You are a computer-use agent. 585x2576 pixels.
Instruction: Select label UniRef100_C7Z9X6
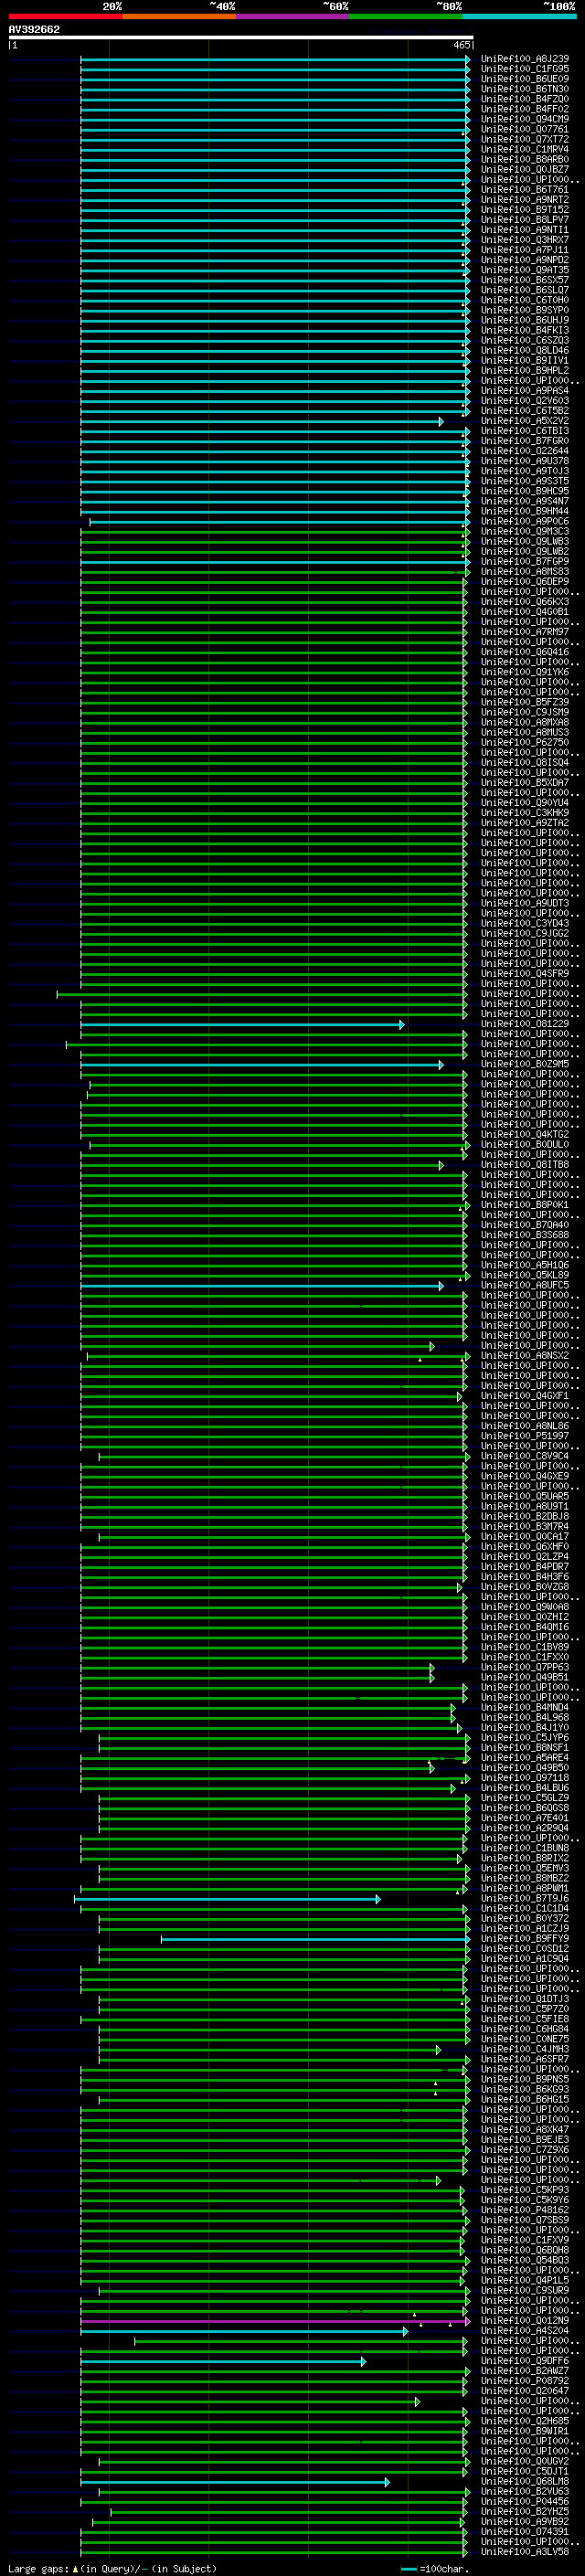pyautogui.click(x=525, y=2150)
